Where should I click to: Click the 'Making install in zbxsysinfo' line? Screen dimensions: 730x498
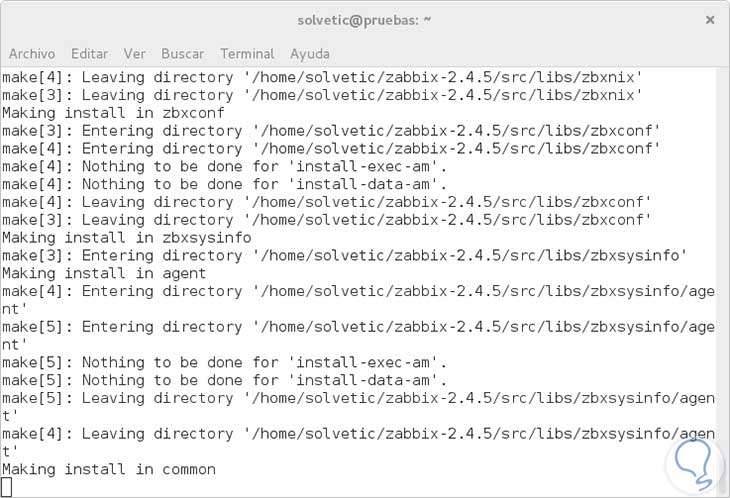click(127, 238)
